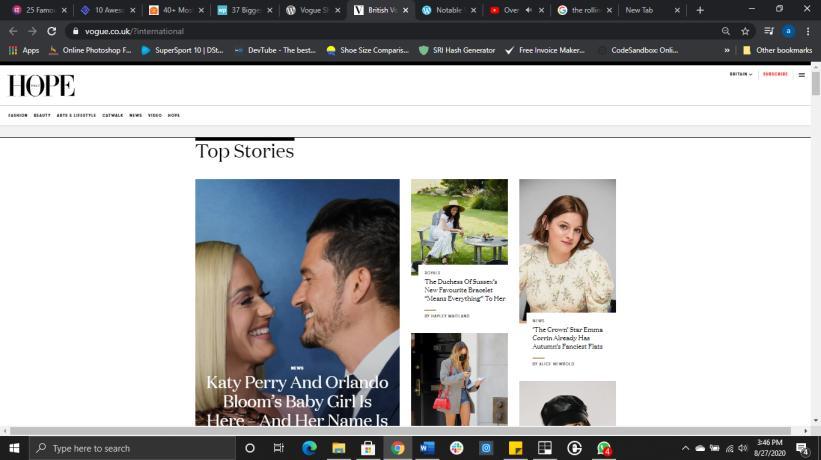Open the Chrome profile avatar
Screen dimensions: 821x460
tap(788, 31)
